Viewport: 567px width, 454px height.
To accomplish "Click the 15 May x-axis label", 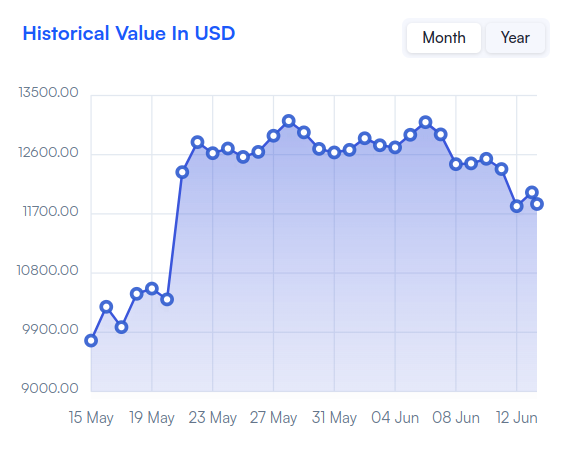I will (x=91, y=418).
